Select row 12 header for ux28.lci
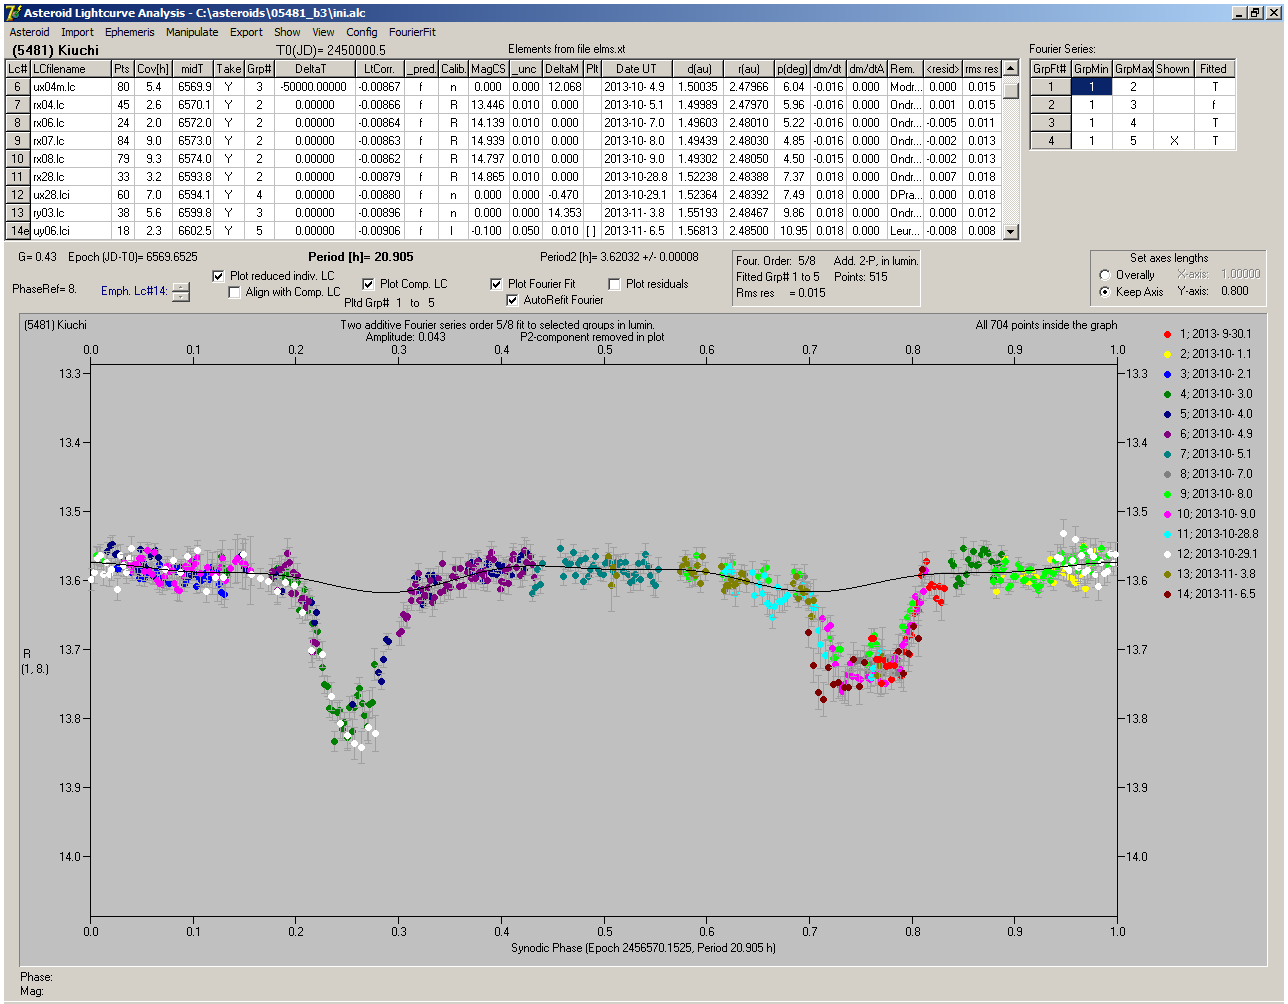 click(18, 195)
